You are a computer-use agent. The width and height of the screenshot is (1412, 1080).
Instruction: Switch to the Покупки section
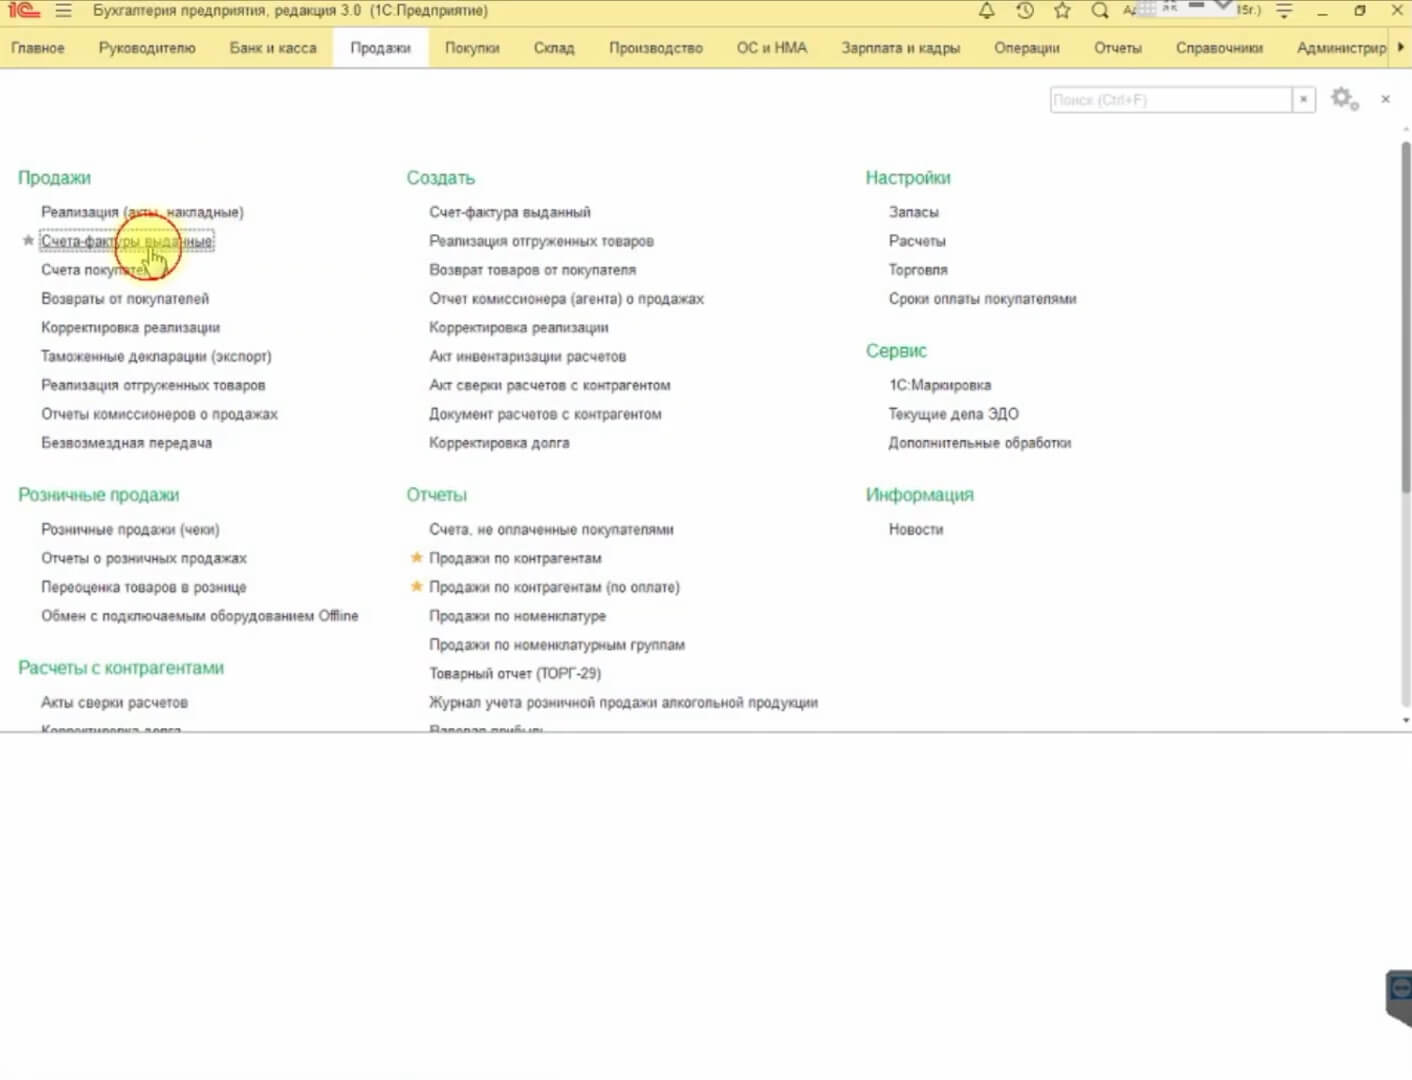[472, 48]
